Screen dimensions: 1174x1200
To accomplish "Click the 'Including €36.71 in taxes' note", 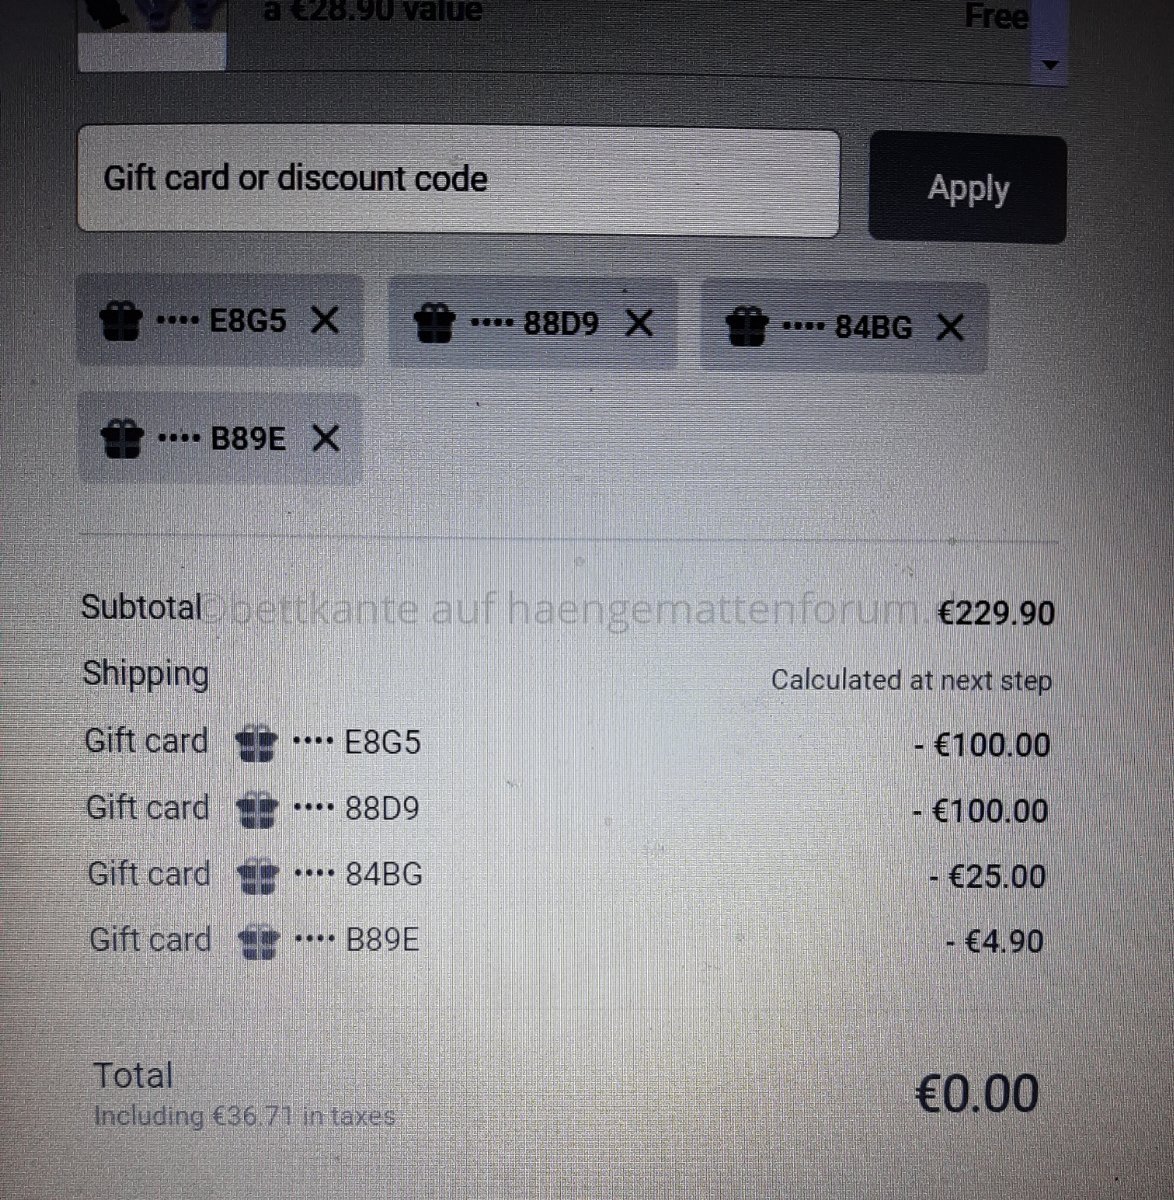I will coord(245,1116).
